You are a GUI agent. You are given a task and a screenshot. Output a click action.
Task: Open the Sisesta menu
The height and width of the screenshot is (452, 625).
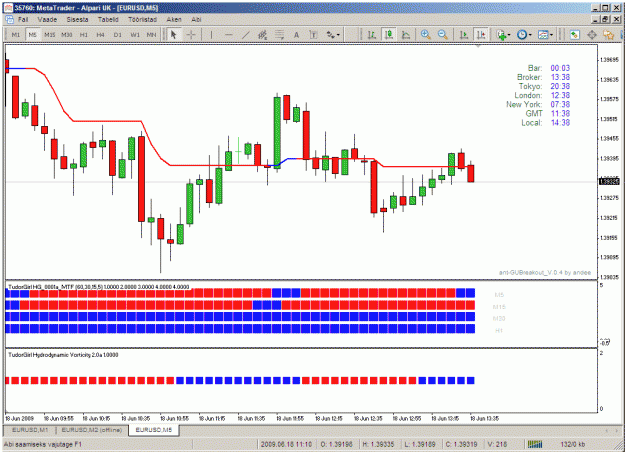click(77, 19)
